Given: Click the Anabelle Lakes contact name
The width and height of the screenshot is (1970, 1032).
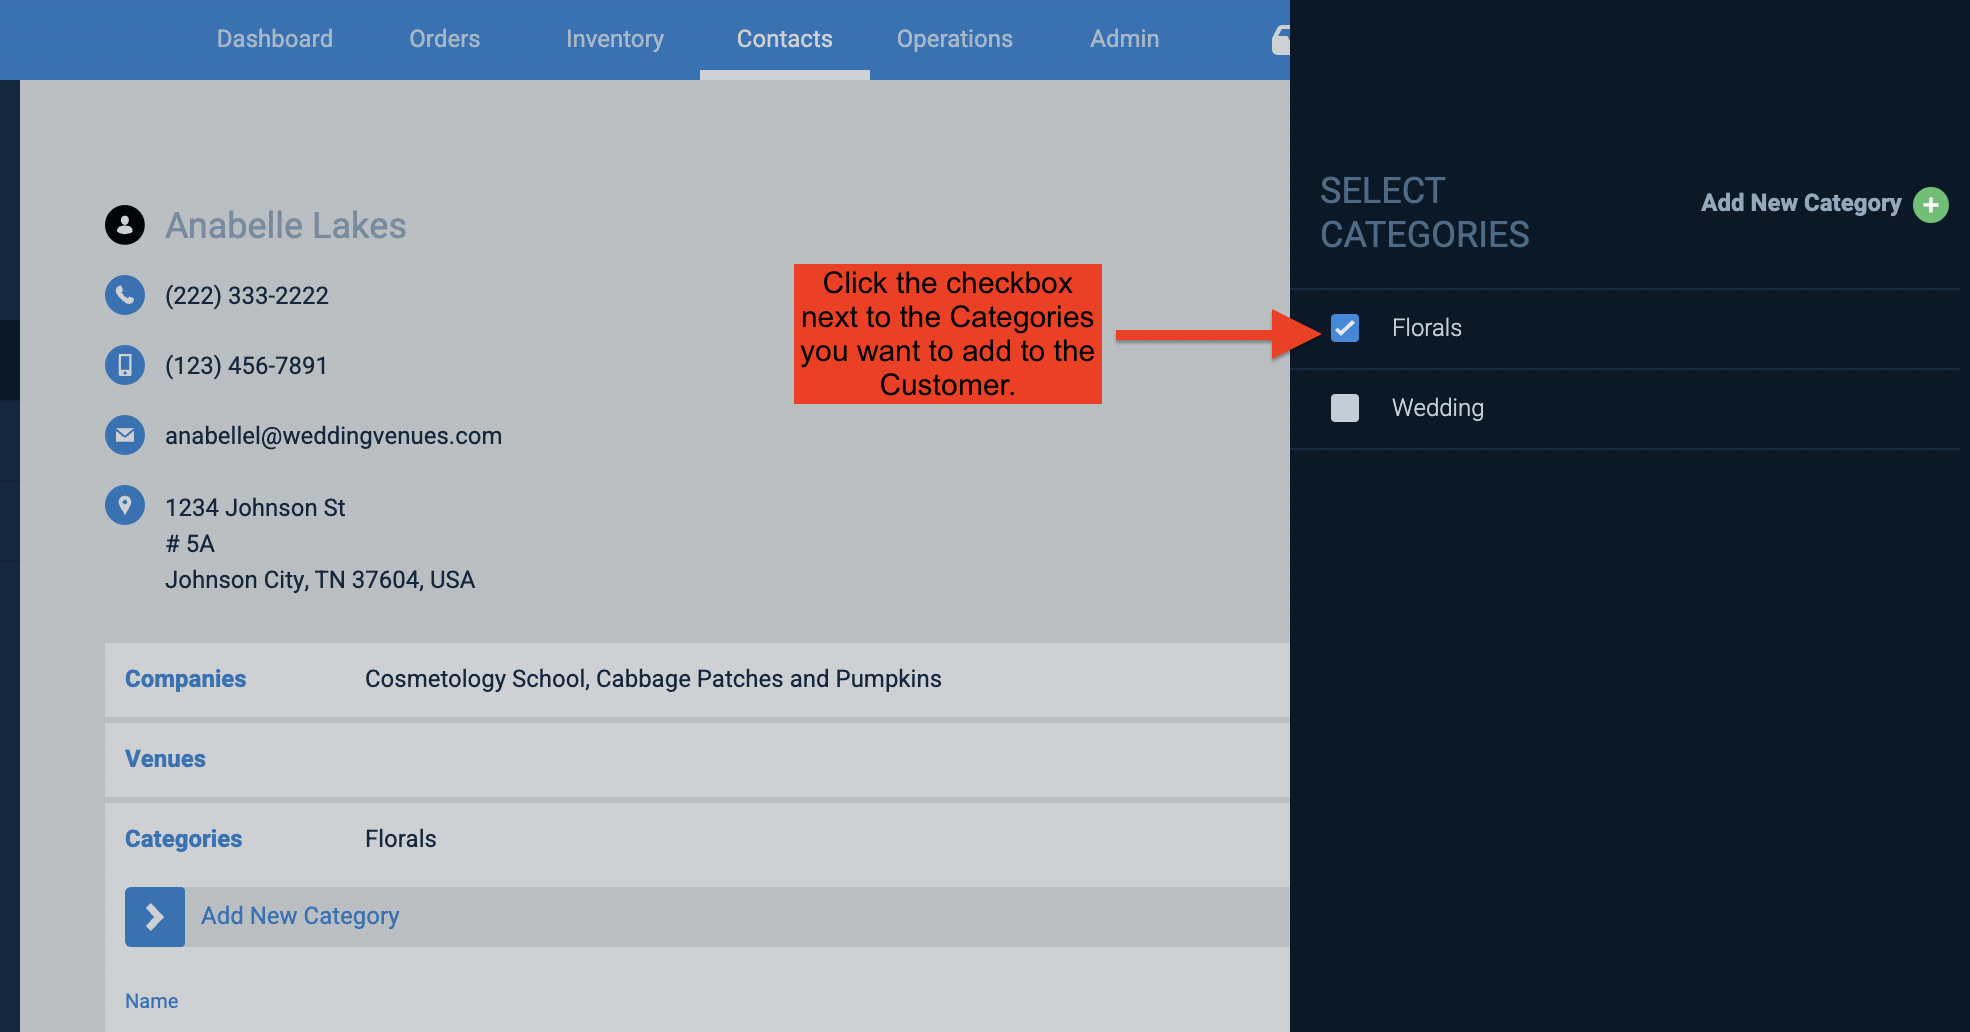Looking at the screenshot, I should 286,226.
